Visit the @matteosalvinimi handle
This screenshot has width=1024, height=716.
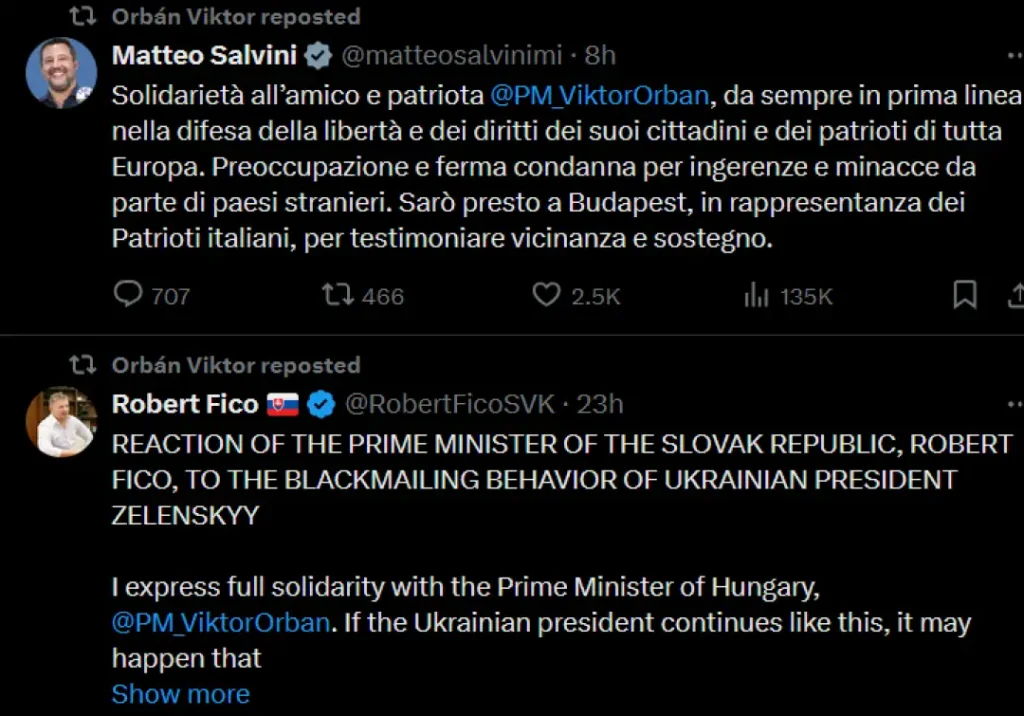(452, 55)
